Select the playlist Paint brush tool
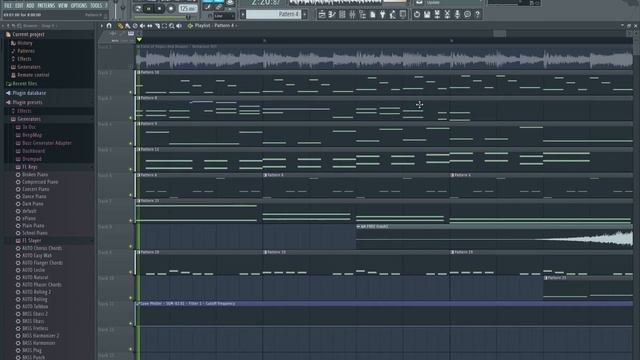 tap(127, 26)
